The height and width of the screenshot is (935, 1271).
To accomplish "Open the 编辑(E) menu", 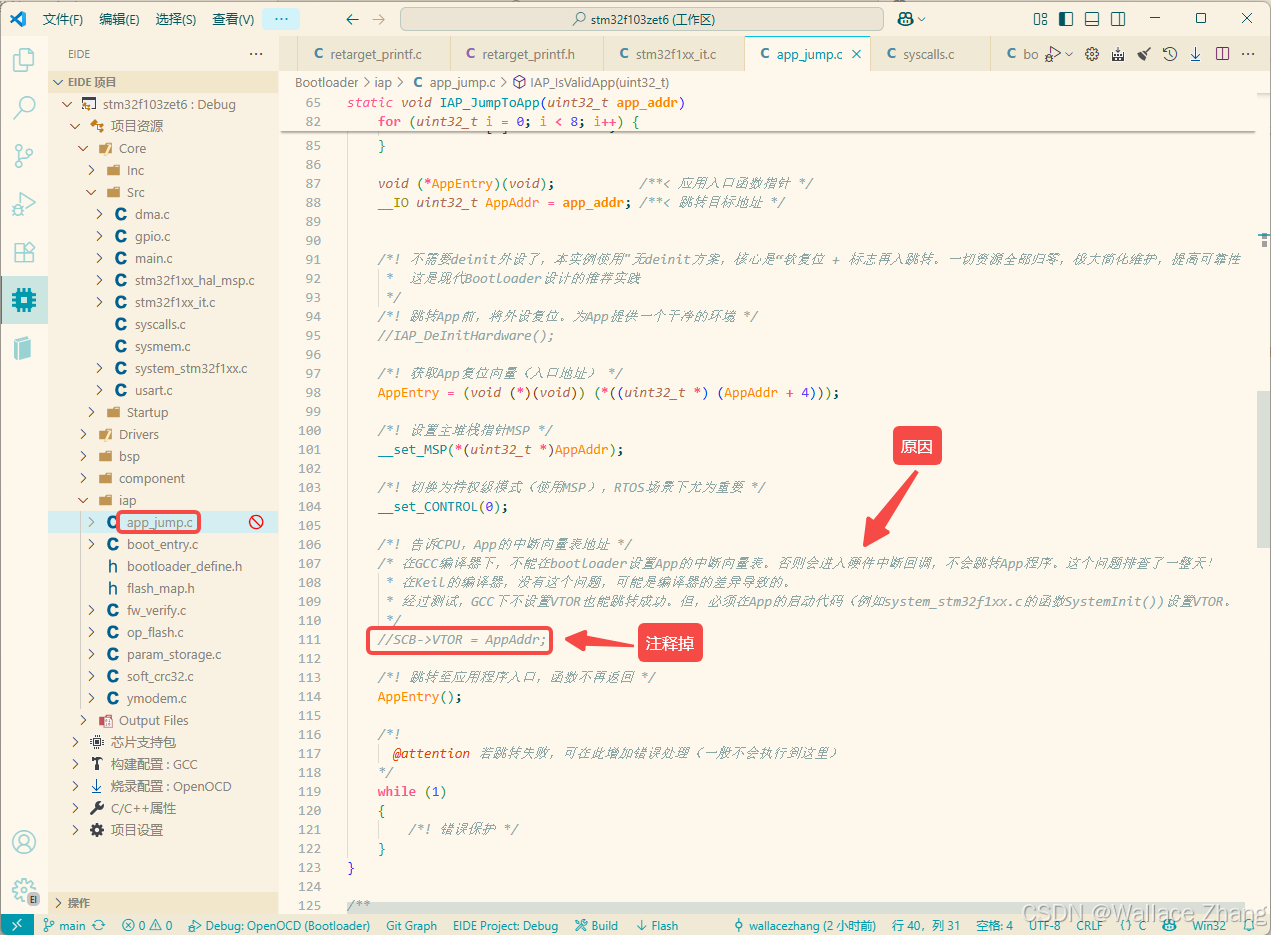I will point(120,19).
